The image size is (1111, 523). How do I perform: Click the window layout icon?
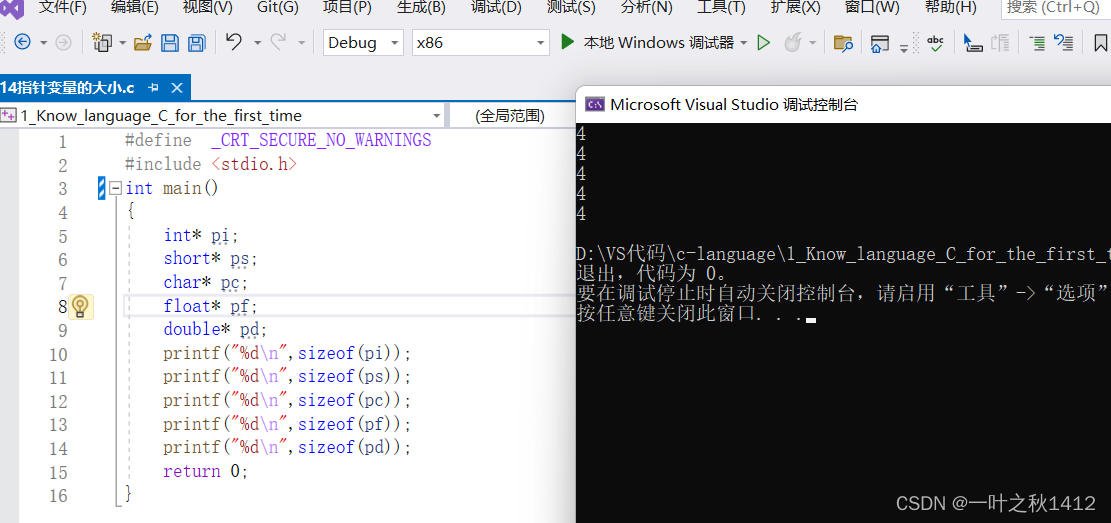point(880,43)
